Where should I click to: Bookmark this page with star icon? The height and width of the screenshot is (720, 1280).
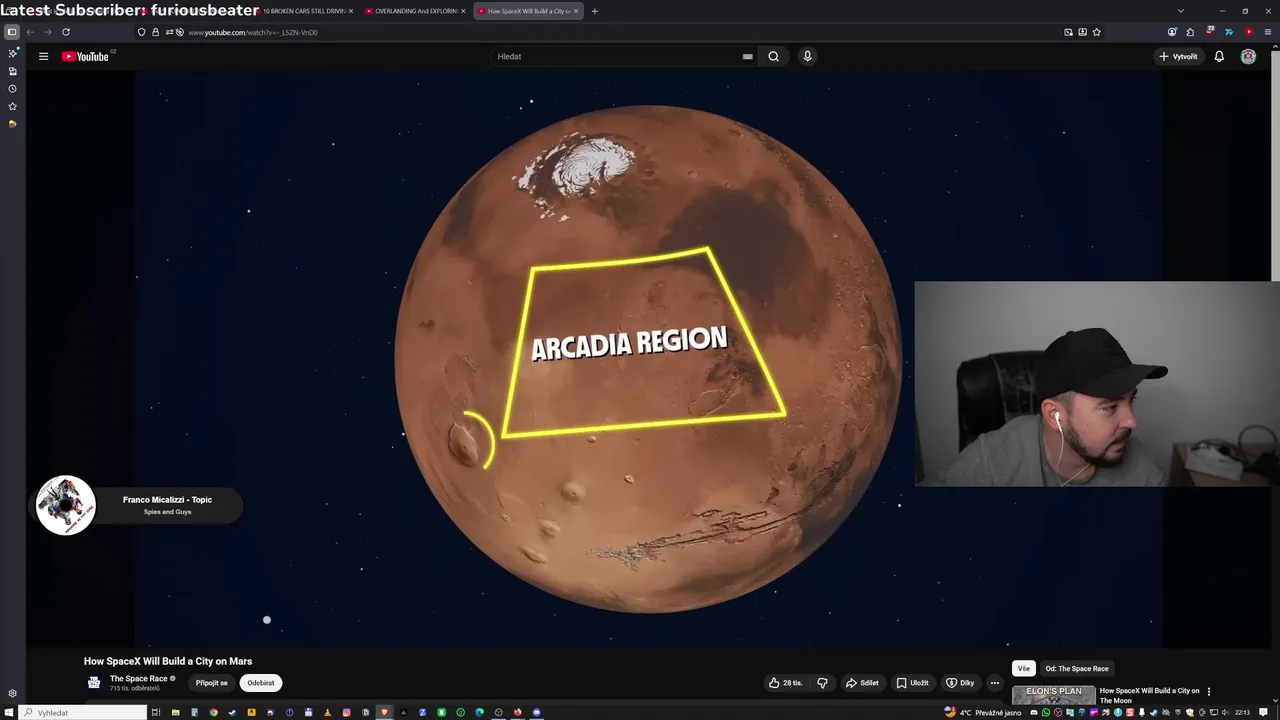point(1096,32)
